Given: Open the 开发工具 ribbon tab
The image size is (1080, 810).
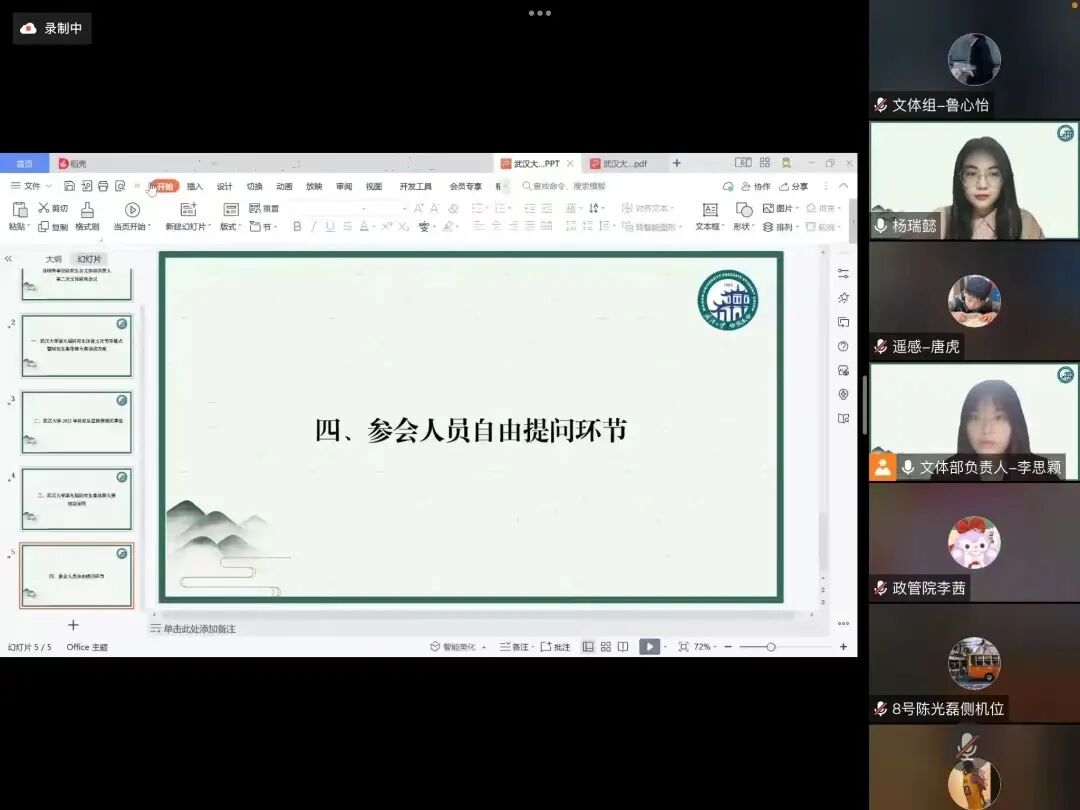Looking at the screenshot, I should tap(415, 186).
